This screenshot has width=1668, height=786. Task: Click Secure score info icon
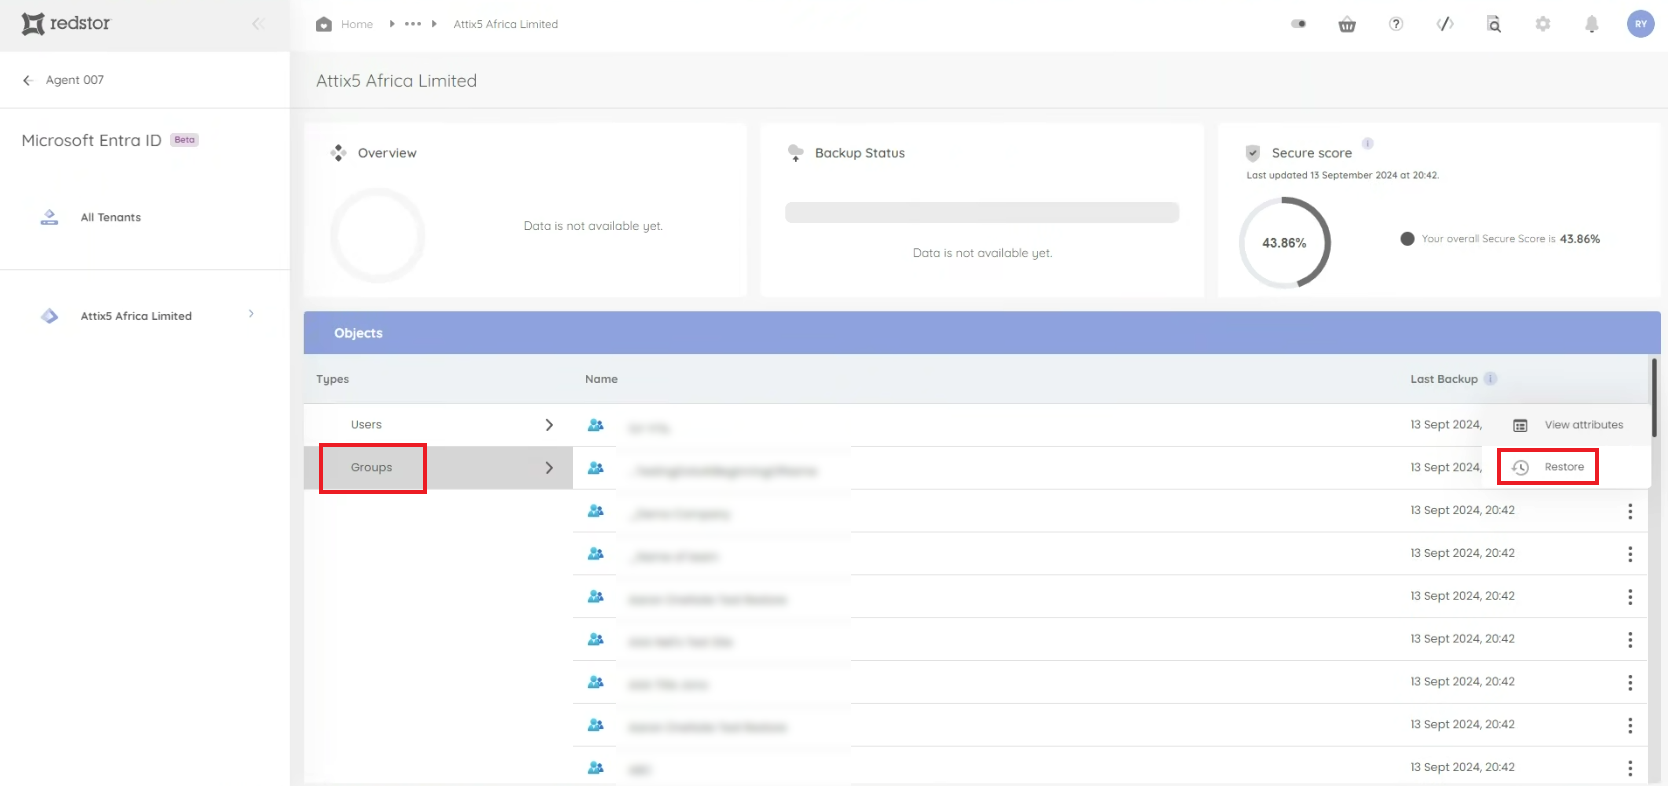click(1367, 144)
